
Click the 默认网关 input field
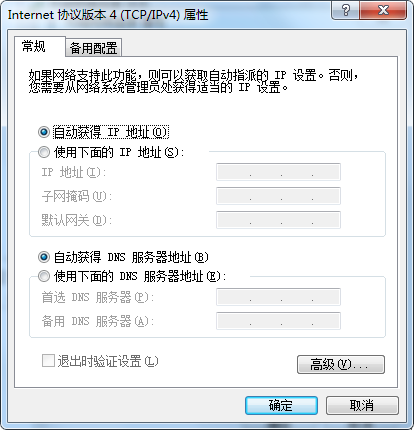(x=278, y=220)
